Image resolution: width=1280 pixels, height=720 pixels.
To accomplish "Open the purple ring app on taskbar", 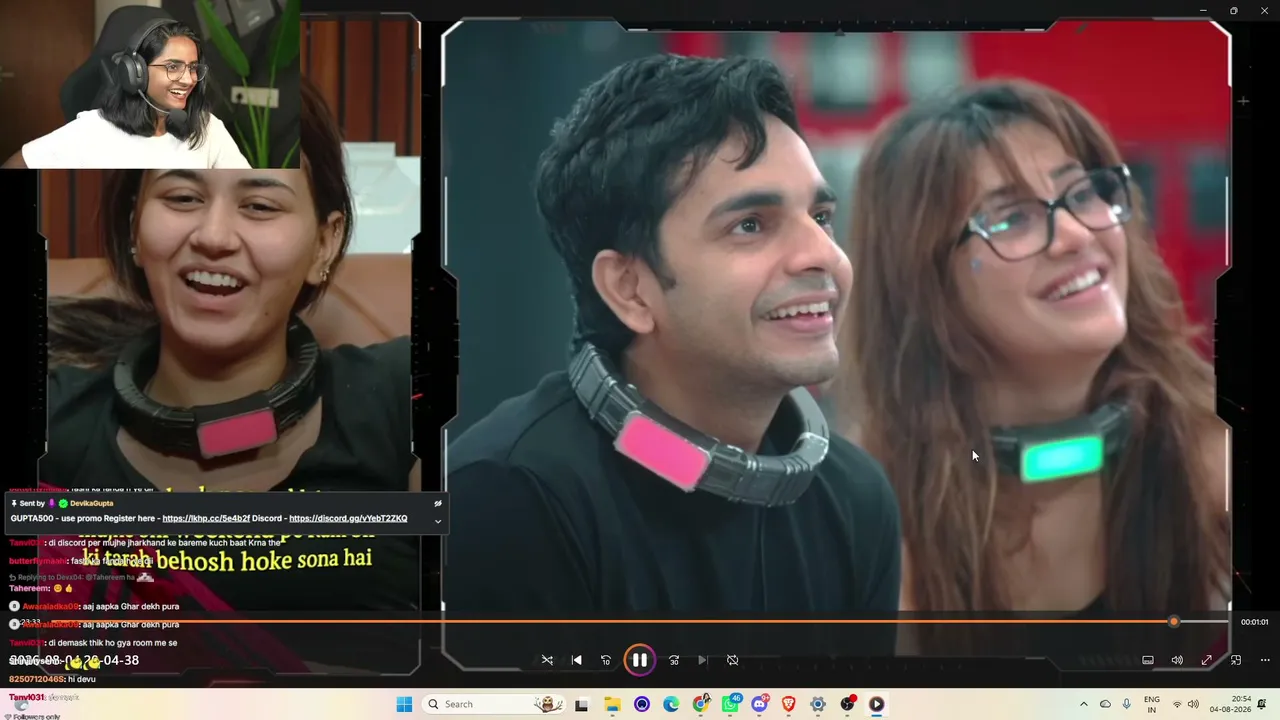I will (x=642, y=704).
